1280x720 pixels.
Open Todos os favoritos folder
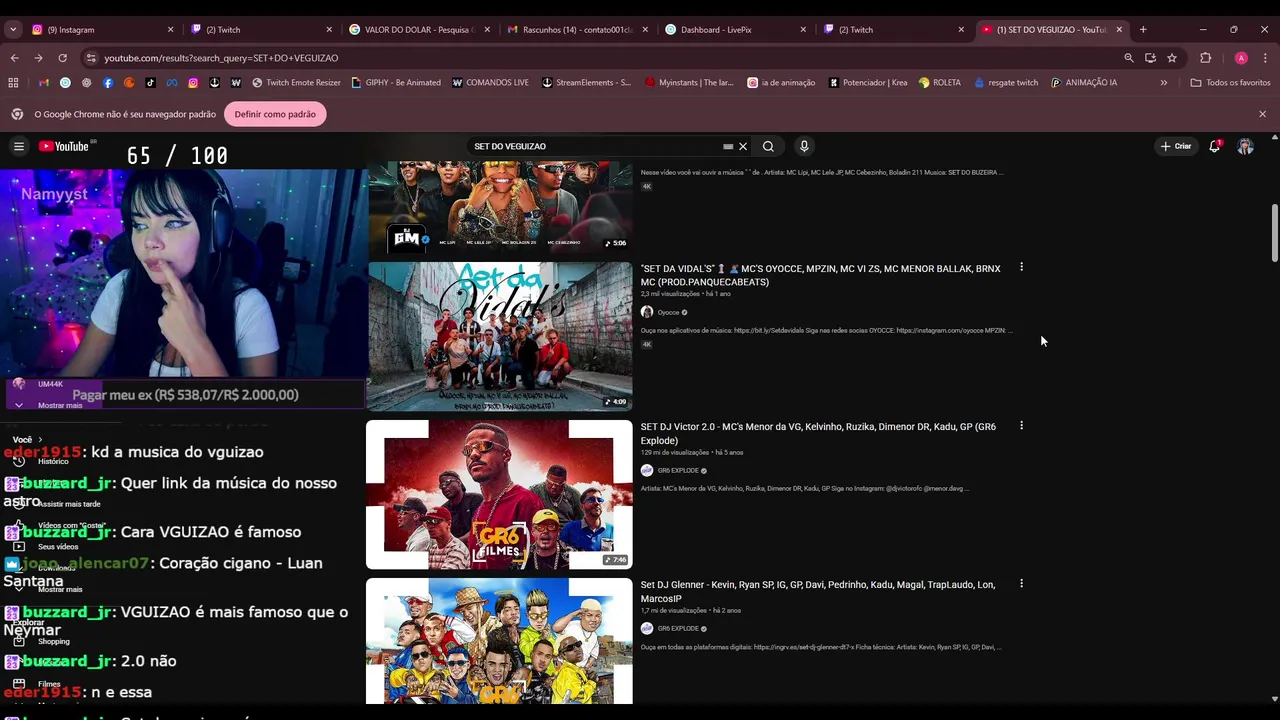[x=1230, y=83]
